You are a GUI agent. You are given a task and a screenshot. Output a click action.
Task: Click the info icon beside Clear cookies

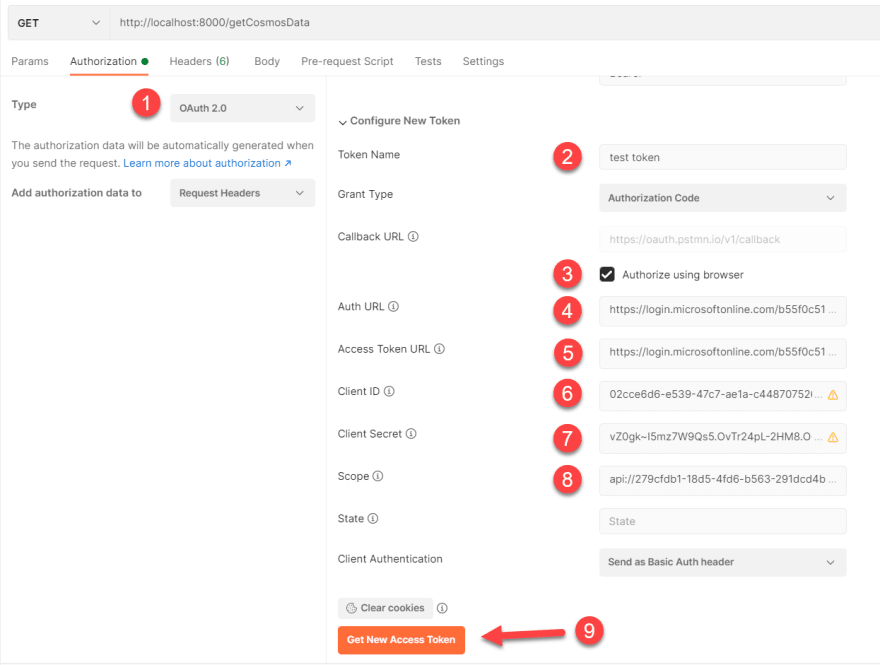coord(442,608)
